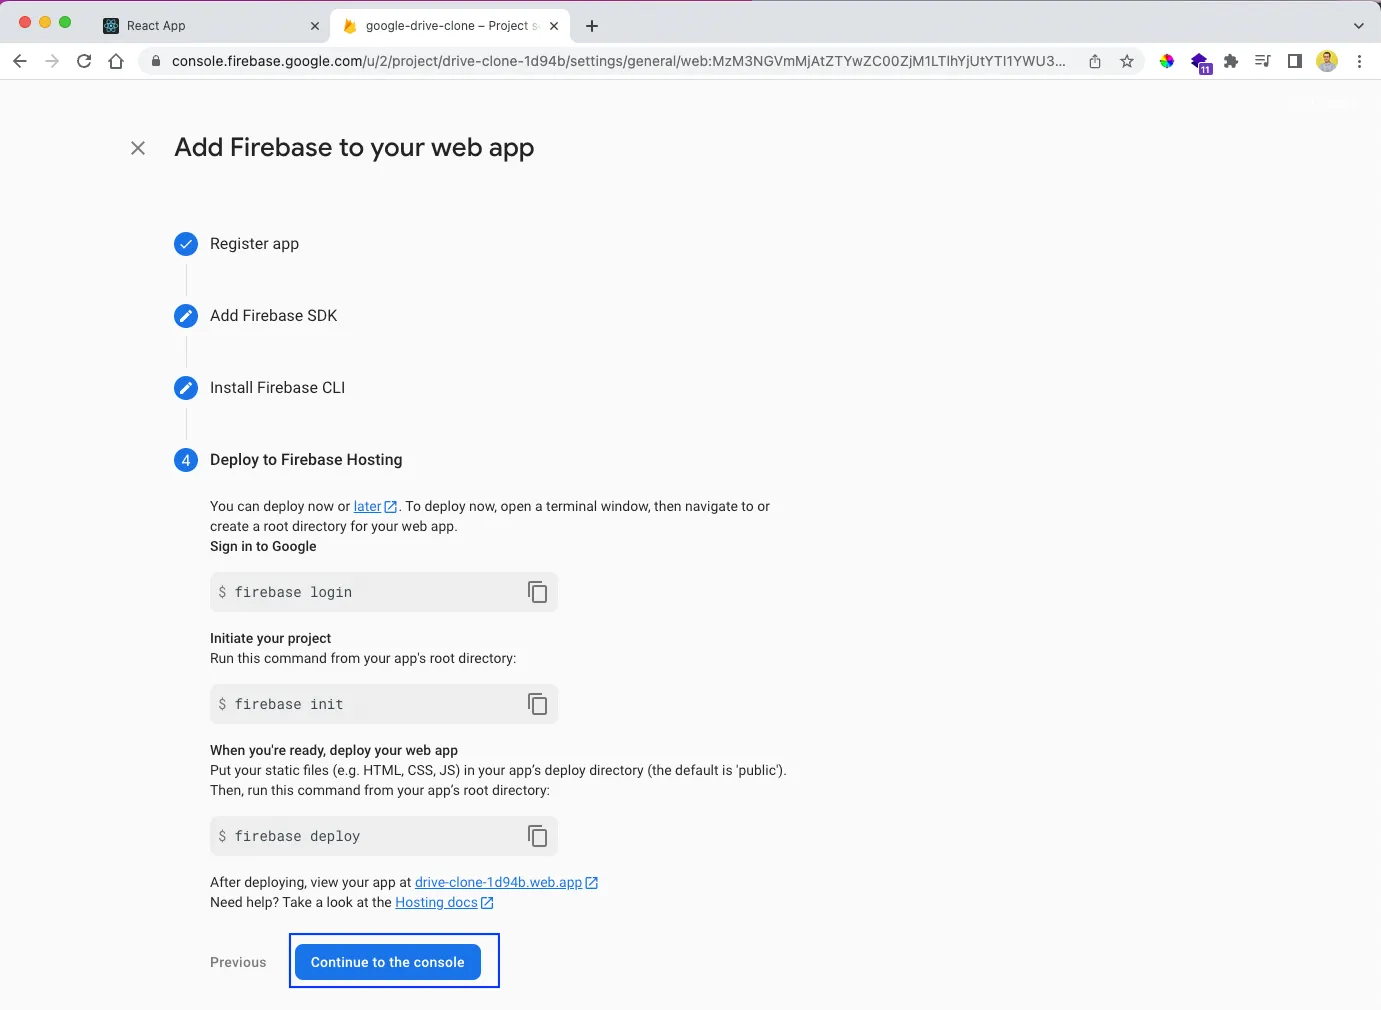
Task: Bookmark this page with the star
Action: 1127,61
